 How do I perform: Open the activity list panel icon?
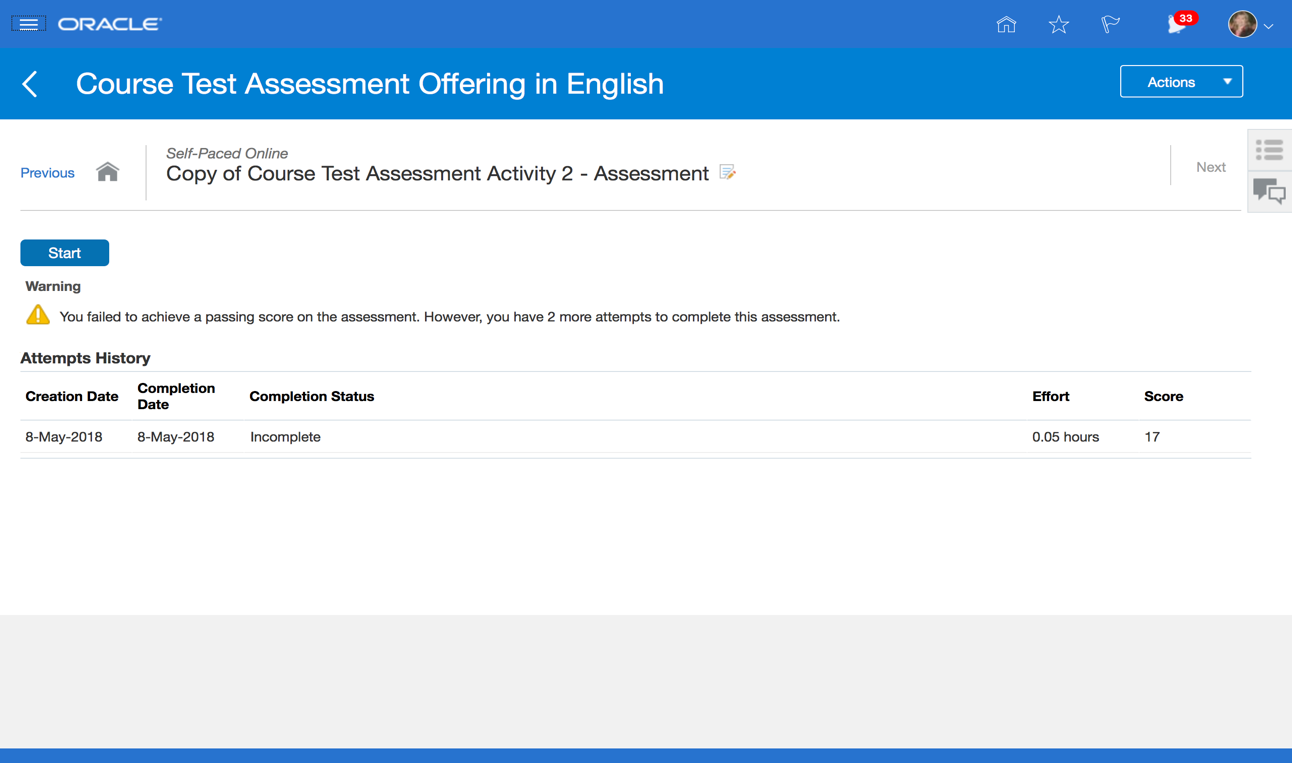click(1269, 151)
